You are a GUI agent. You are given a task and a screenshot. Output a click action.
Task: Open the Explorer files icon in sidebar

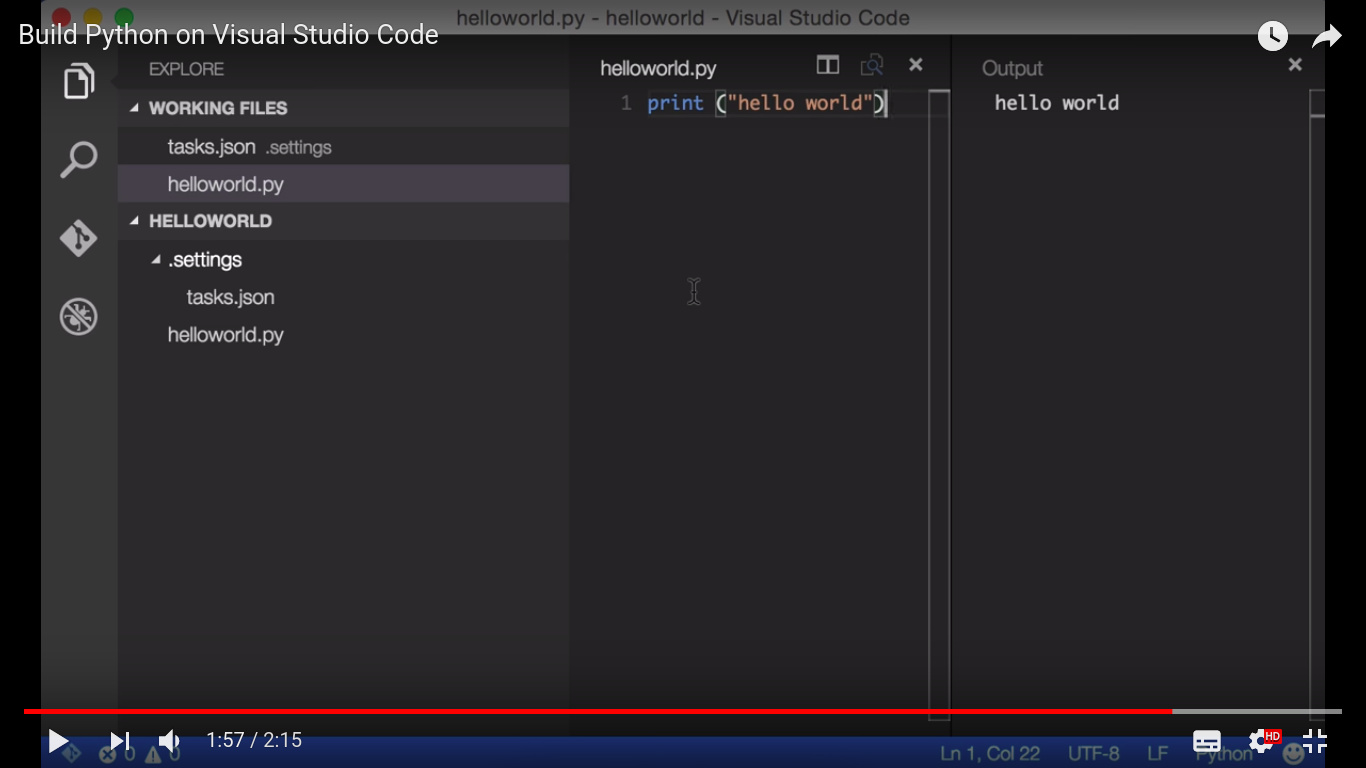point(79,81)
